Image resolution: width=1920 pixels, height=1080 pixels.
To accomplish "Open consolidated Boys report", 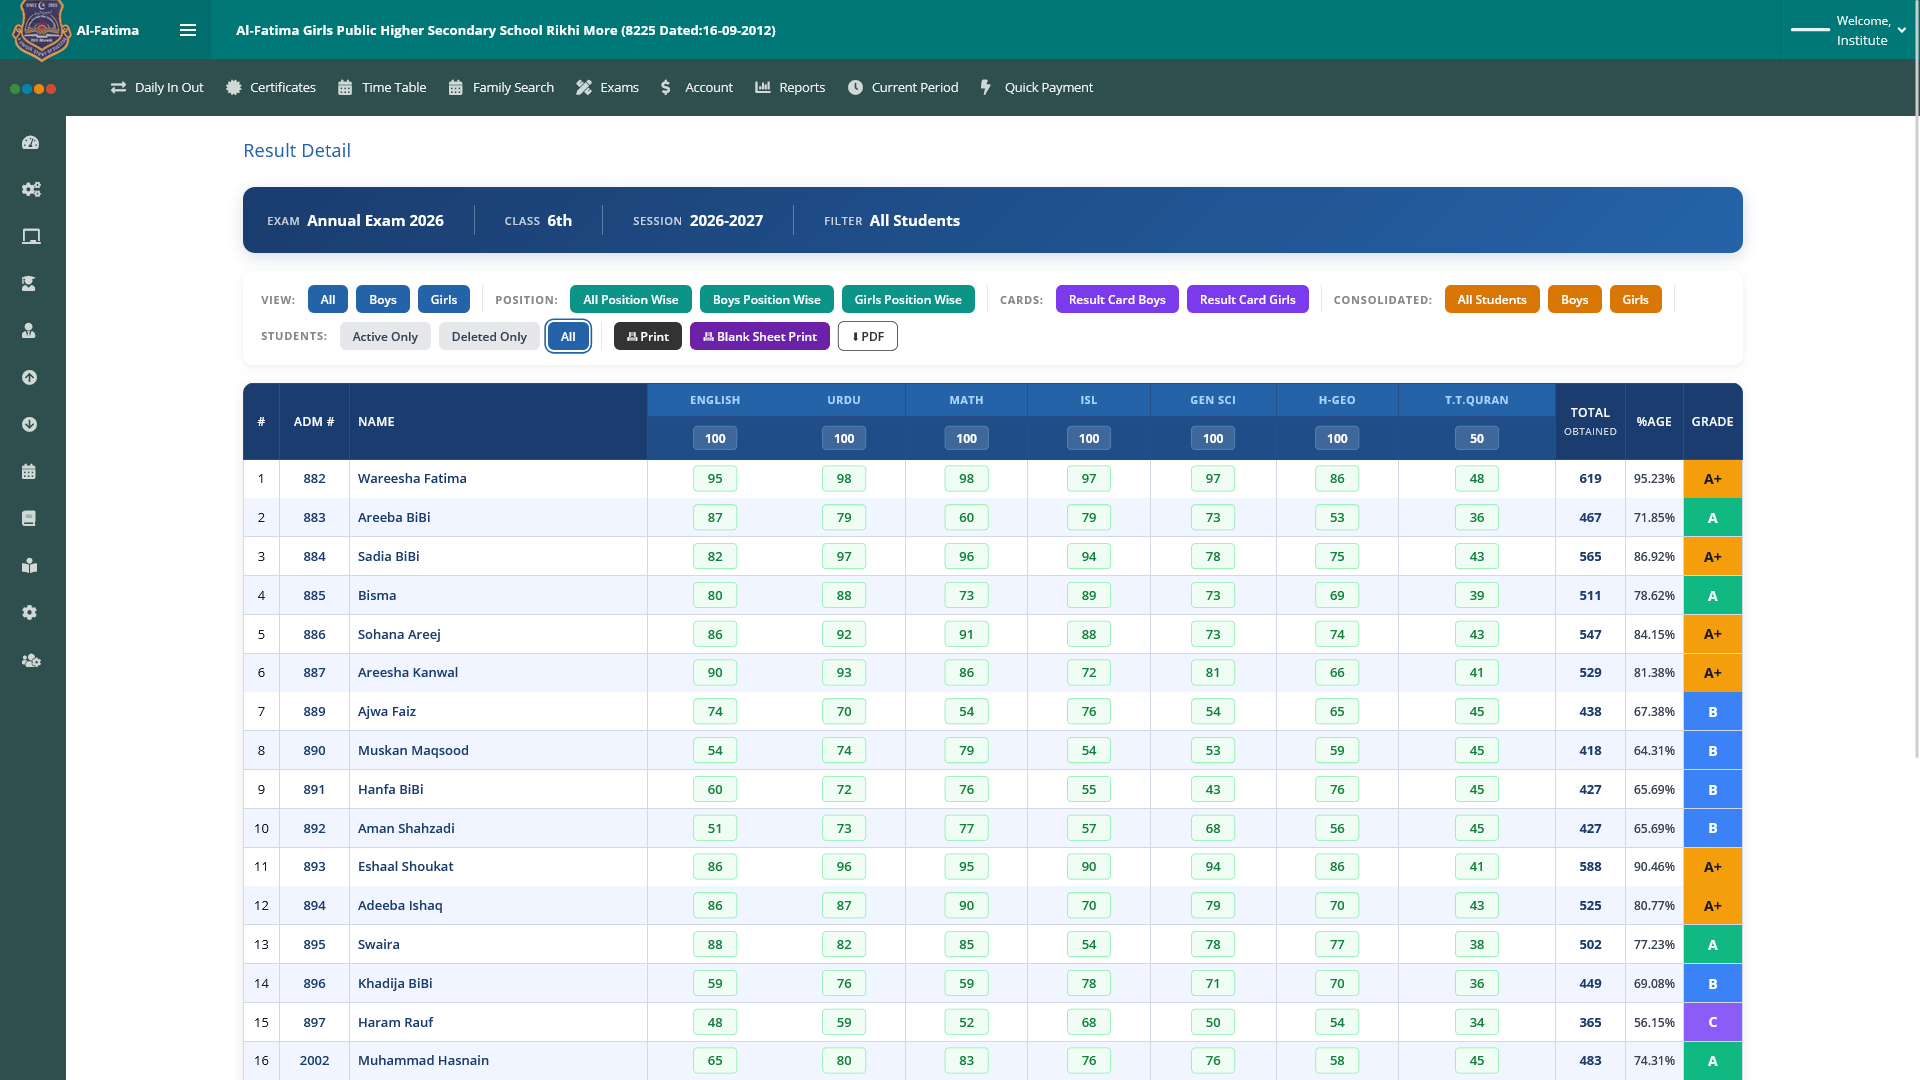I will click(1575, 300).
